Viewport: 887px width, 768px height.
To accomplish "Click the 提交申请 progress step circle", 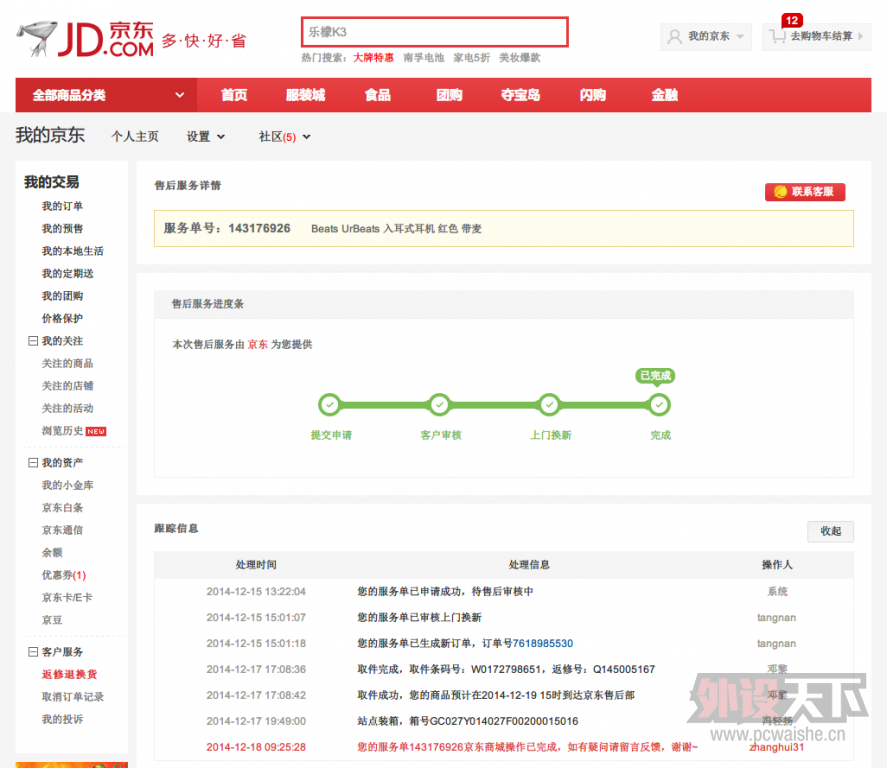I will (329, 404).
